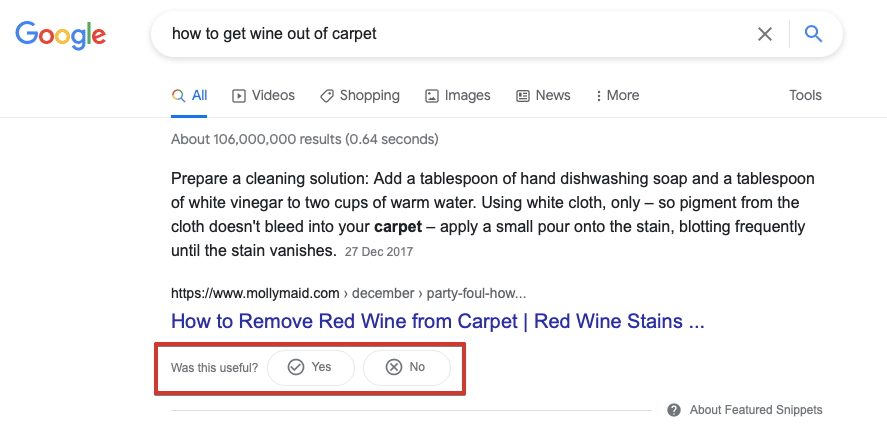The height and width of the screenshot is (433, 887).
Task: Click the Shopping tag icon
Action: pyautogui.click(x=326, y=96)
